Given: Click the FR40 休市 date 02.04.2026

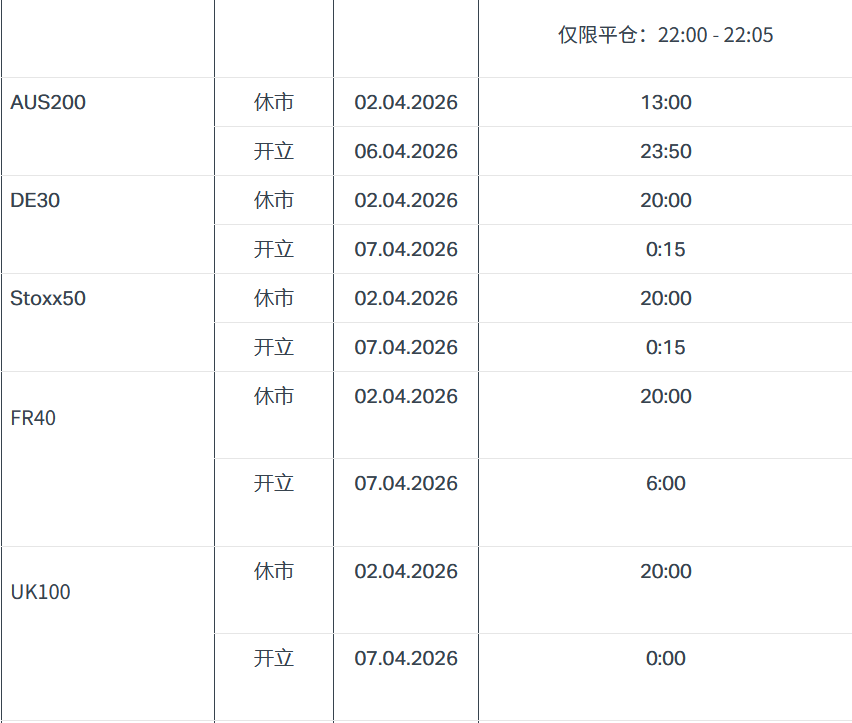Looking at the screenshot, I should tap(406, 396).
